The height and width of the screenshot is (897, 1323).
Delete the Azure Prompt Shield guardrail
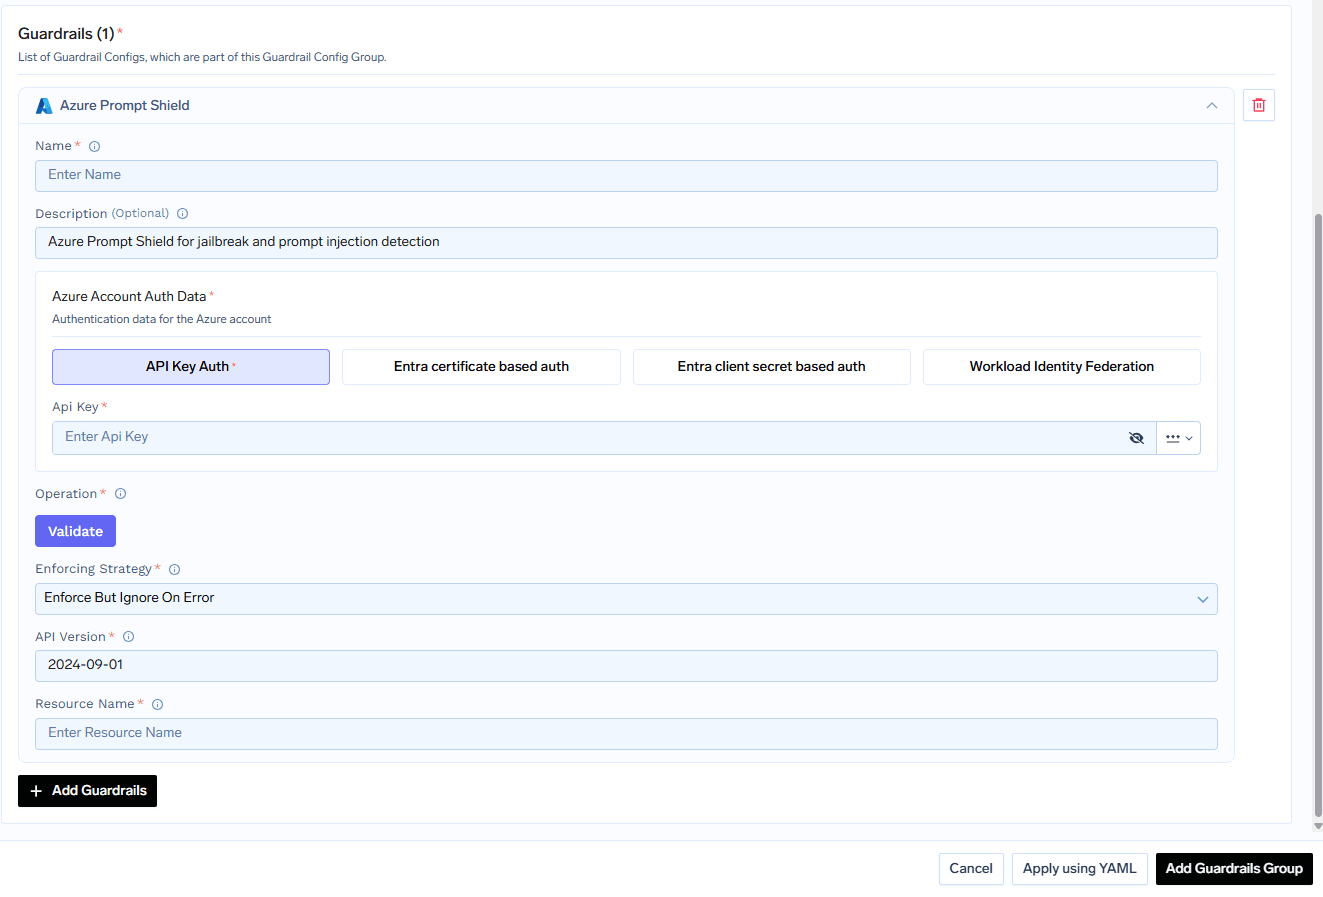[x=1259, y=105]
